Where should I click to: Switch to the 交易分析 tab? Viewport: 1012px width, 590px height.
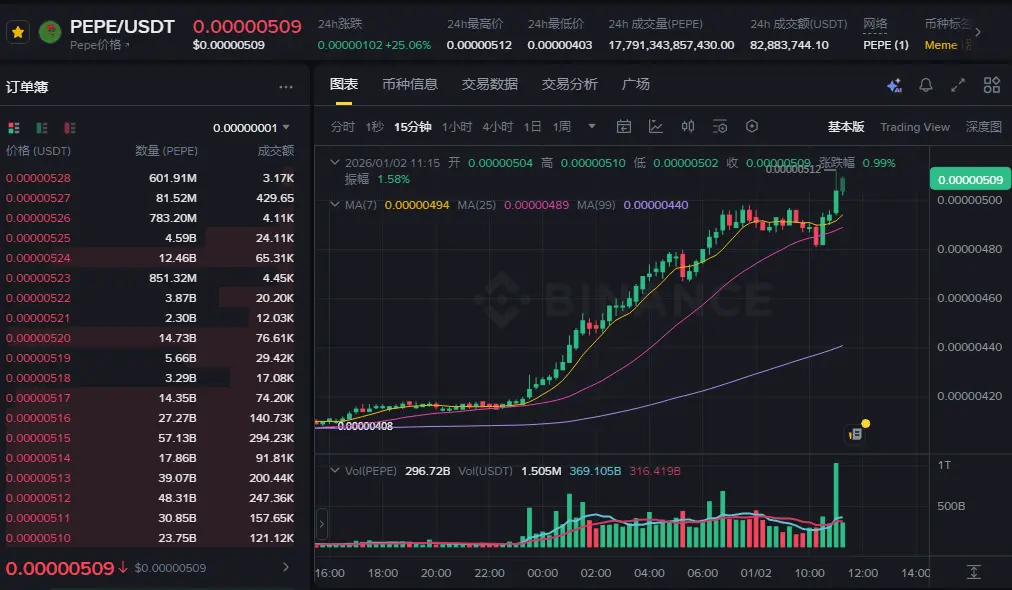[569, 84]
